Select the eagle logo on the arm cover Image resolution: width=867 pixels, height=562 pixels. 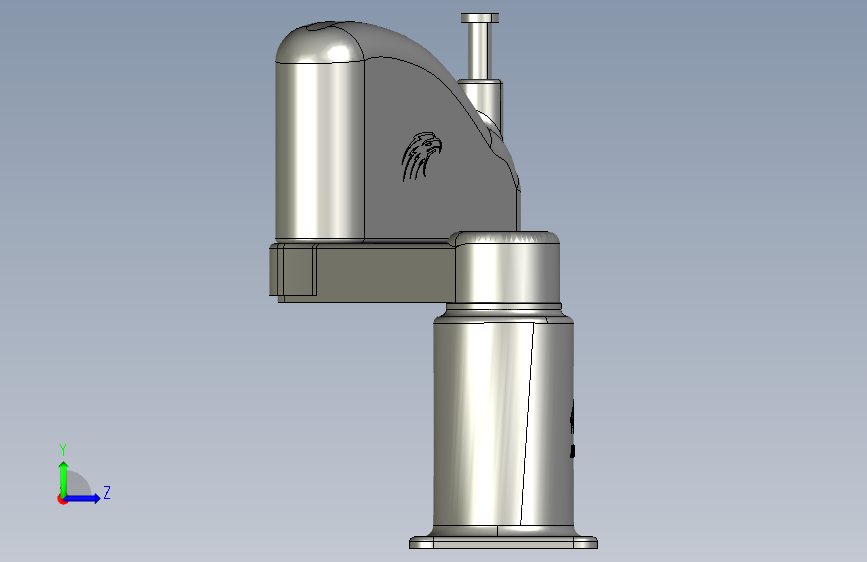point(421,156)
